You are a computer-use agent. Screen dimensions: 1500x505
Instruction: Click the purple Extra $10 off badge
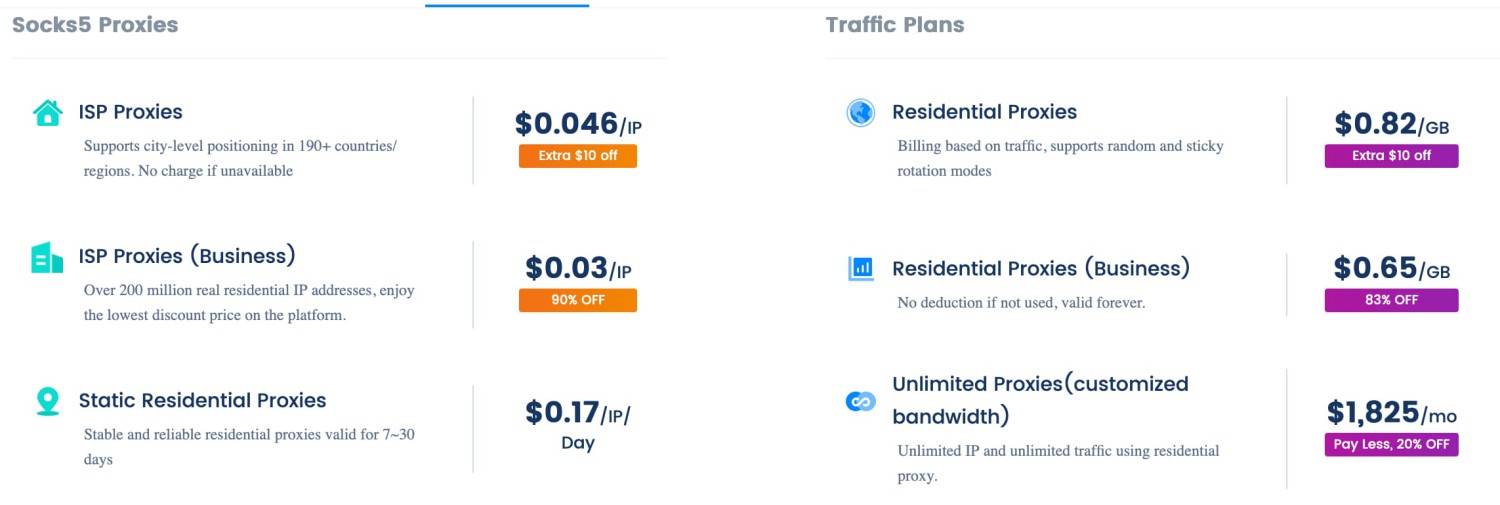point(1391,156)
